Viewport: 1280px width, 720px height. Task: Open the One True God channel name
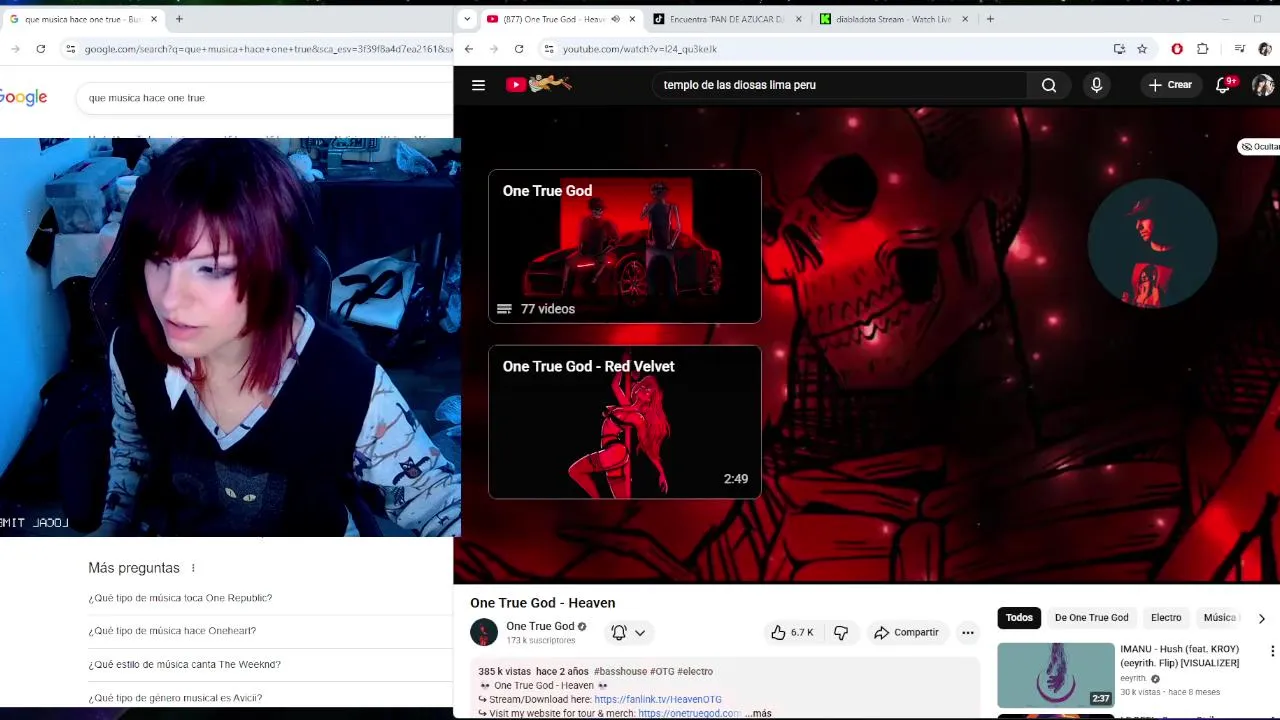(540, 626)
